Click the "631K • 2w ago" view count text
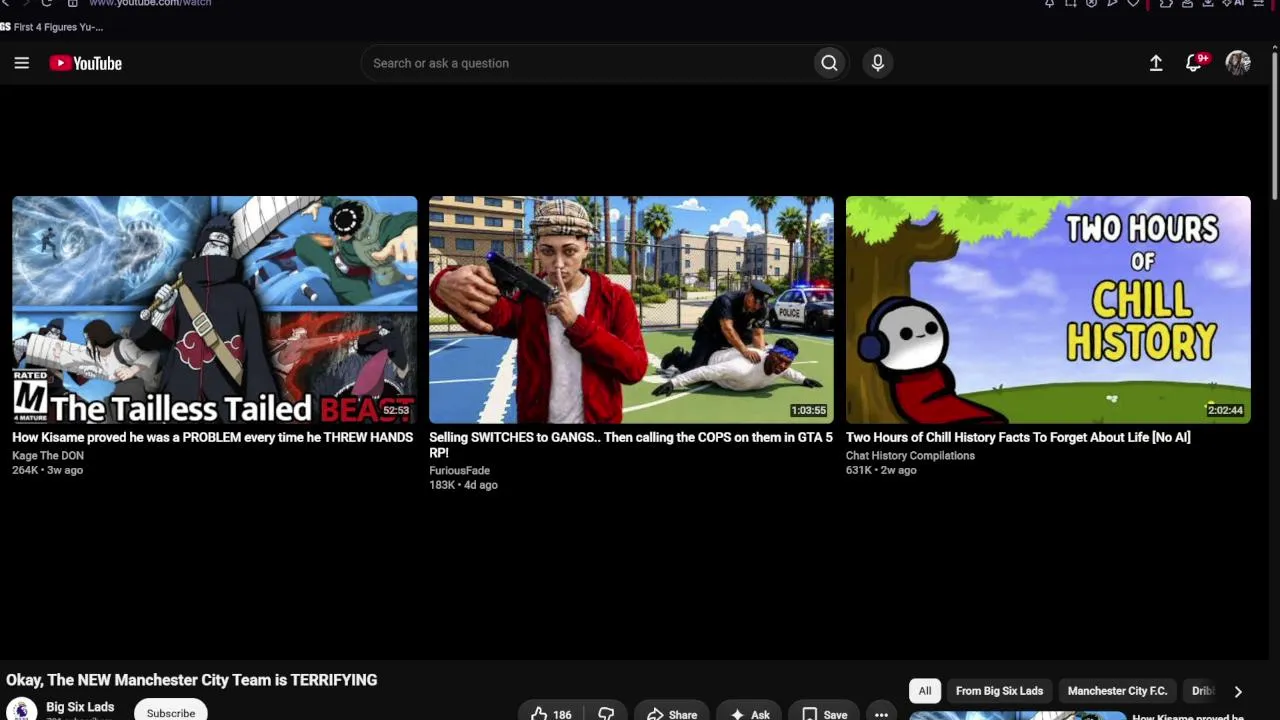This screenshot has height=720, width=1280. pos(881,470)
